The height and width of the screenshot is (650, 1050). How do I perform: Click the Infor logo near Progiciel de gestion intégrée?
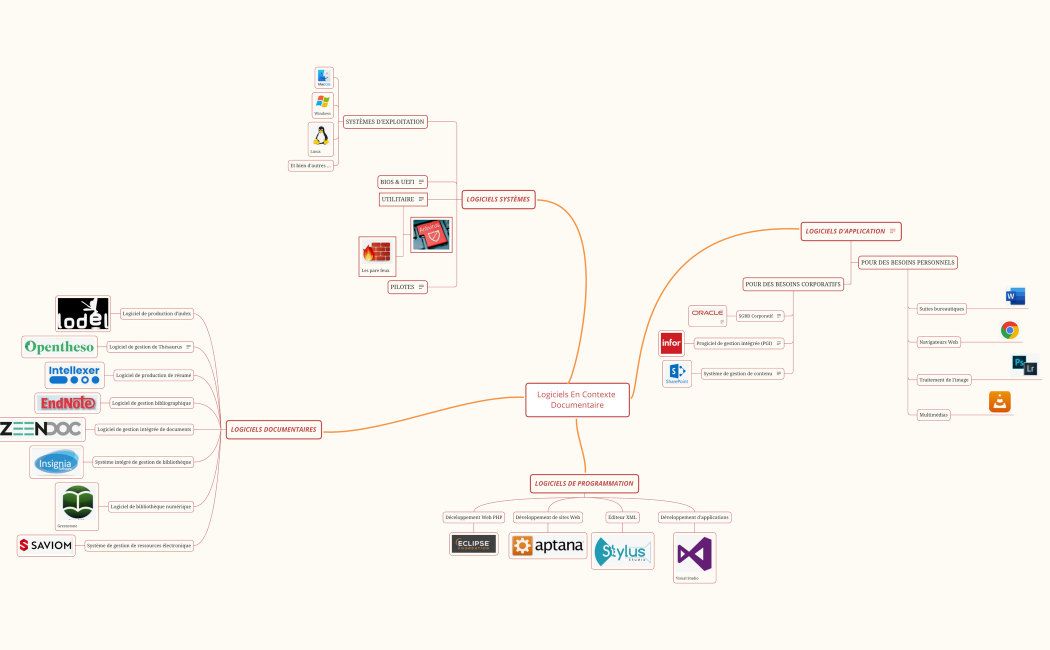(672, 342)
